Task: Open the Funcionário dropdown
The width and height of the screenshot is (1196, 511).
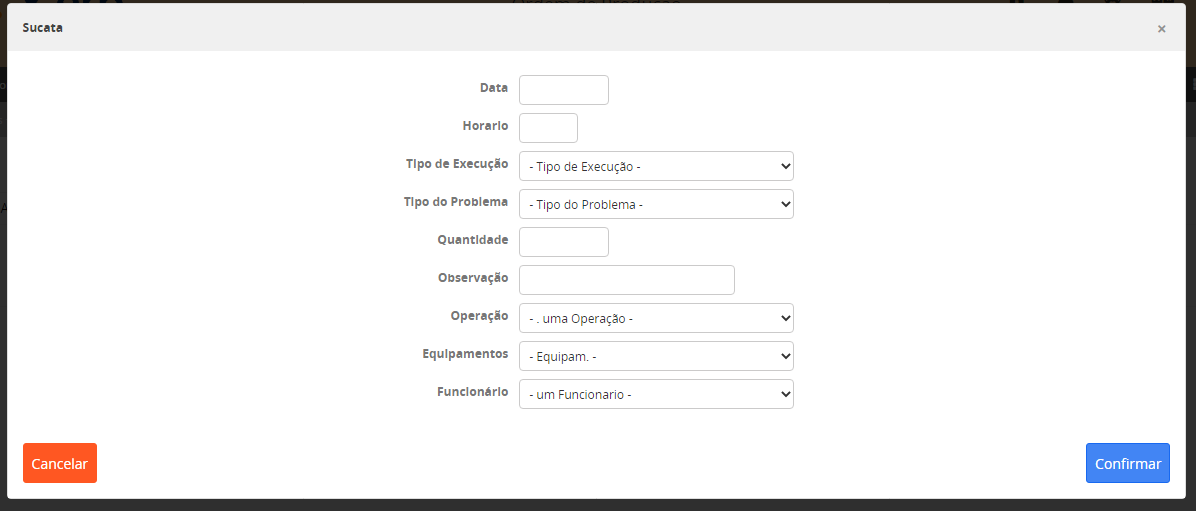Action: [656, 394]
